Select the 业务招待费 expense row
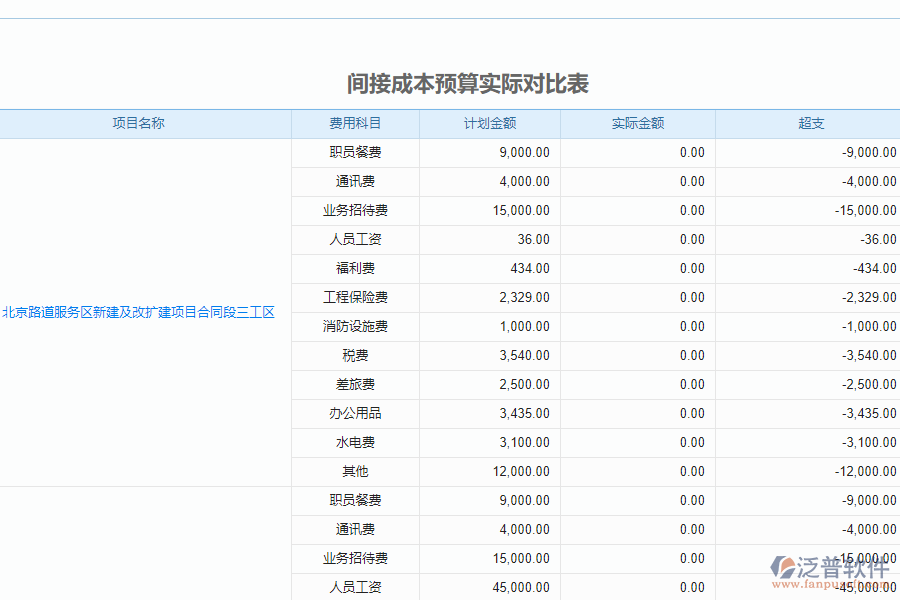 tap(354, 210)
